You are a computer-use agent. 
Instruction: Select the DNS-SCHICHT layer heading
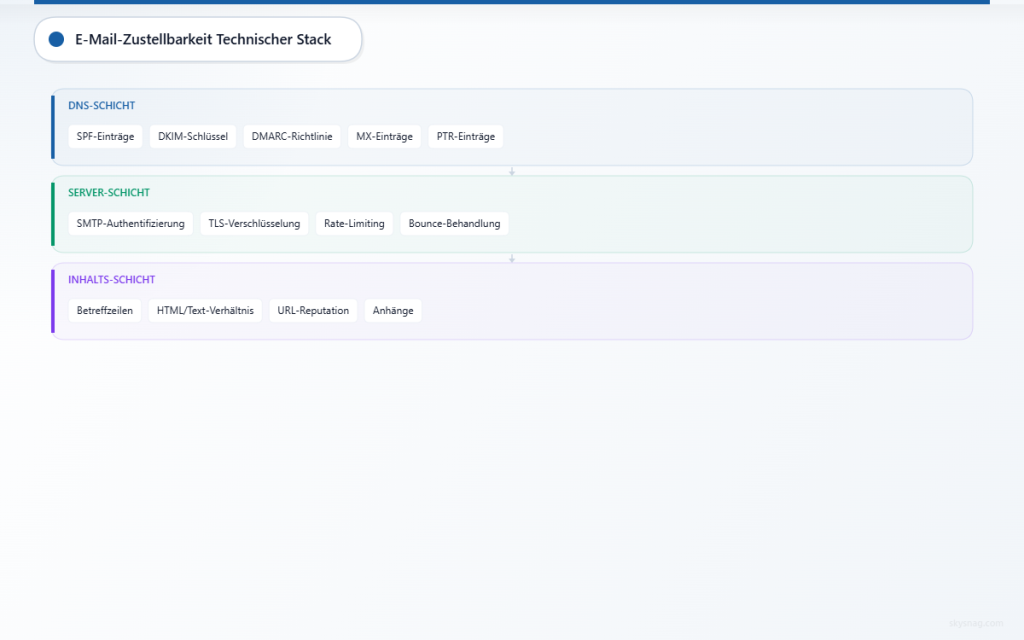pos(101,105)
